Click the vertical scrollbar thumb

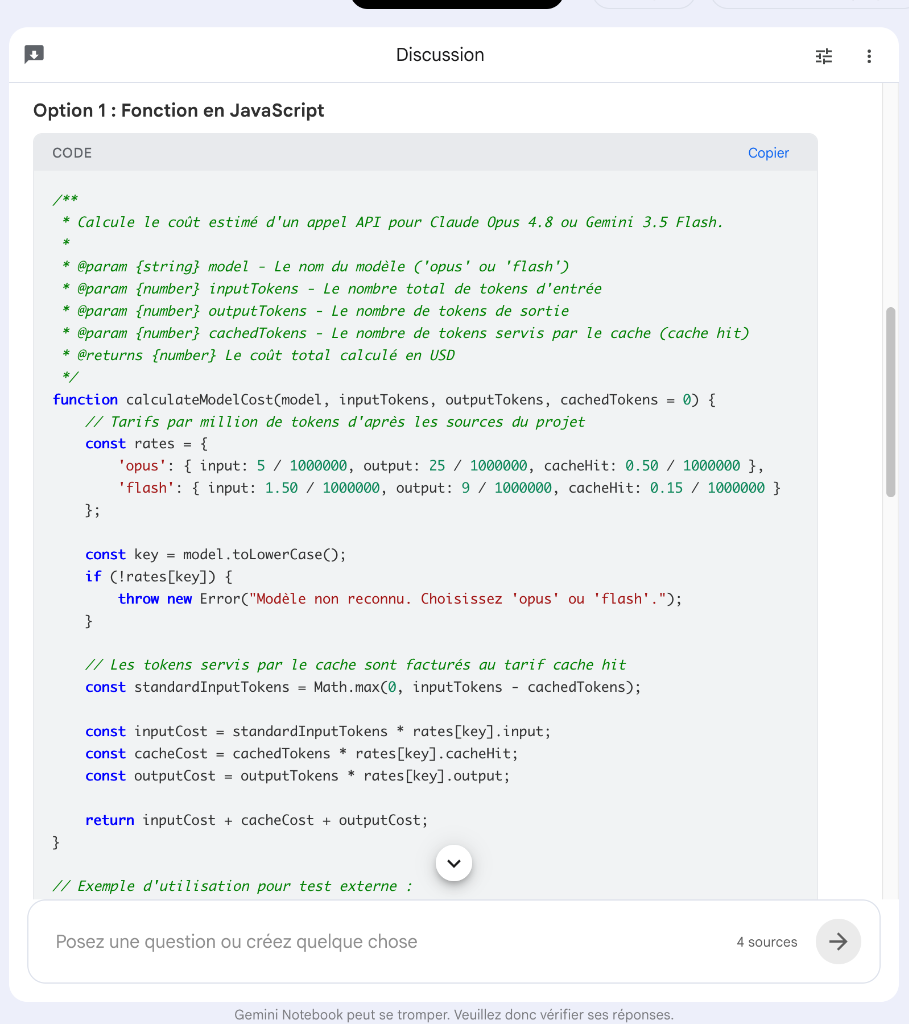[890, 402]
